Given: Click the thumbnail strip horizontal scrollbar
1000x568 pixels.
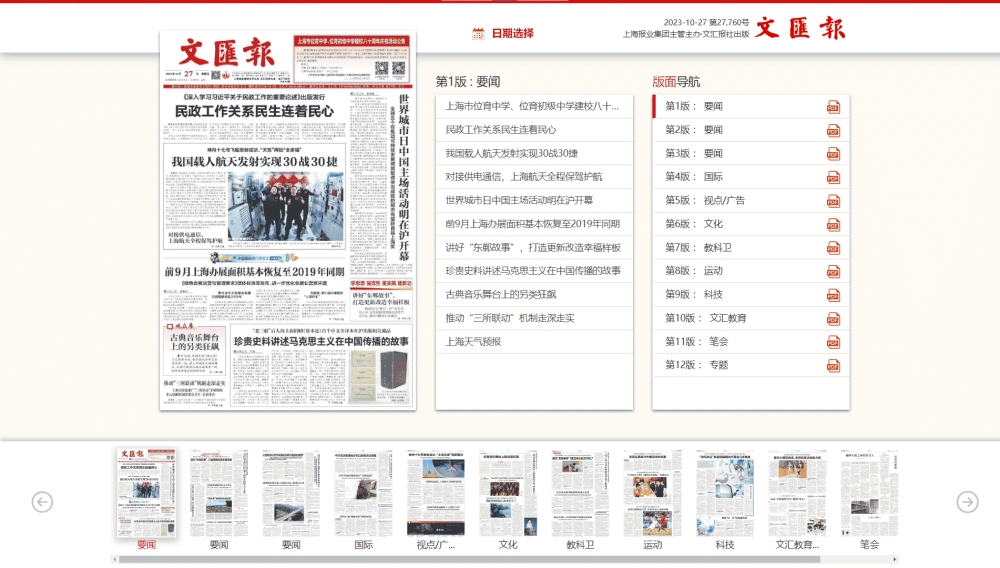Looking at the screenshot, I should point(469,559).
